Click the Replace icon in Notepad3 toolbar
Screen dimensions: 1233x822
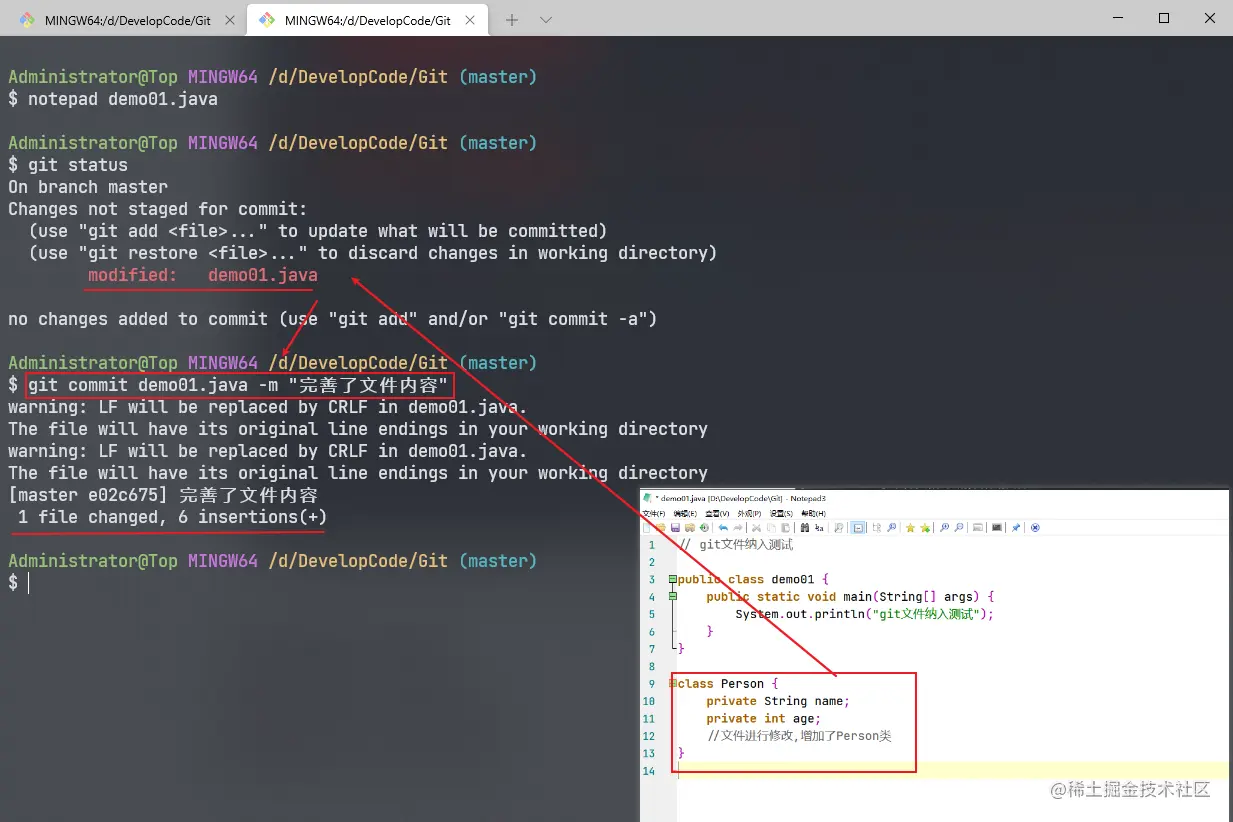coord(819,527)
